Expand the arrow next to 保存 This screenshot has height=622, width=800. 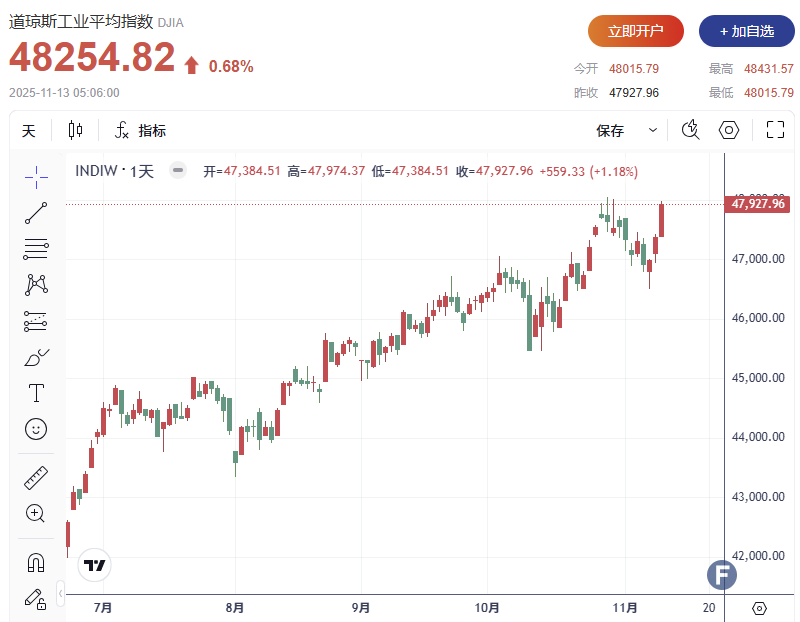[x=653, y=131]
